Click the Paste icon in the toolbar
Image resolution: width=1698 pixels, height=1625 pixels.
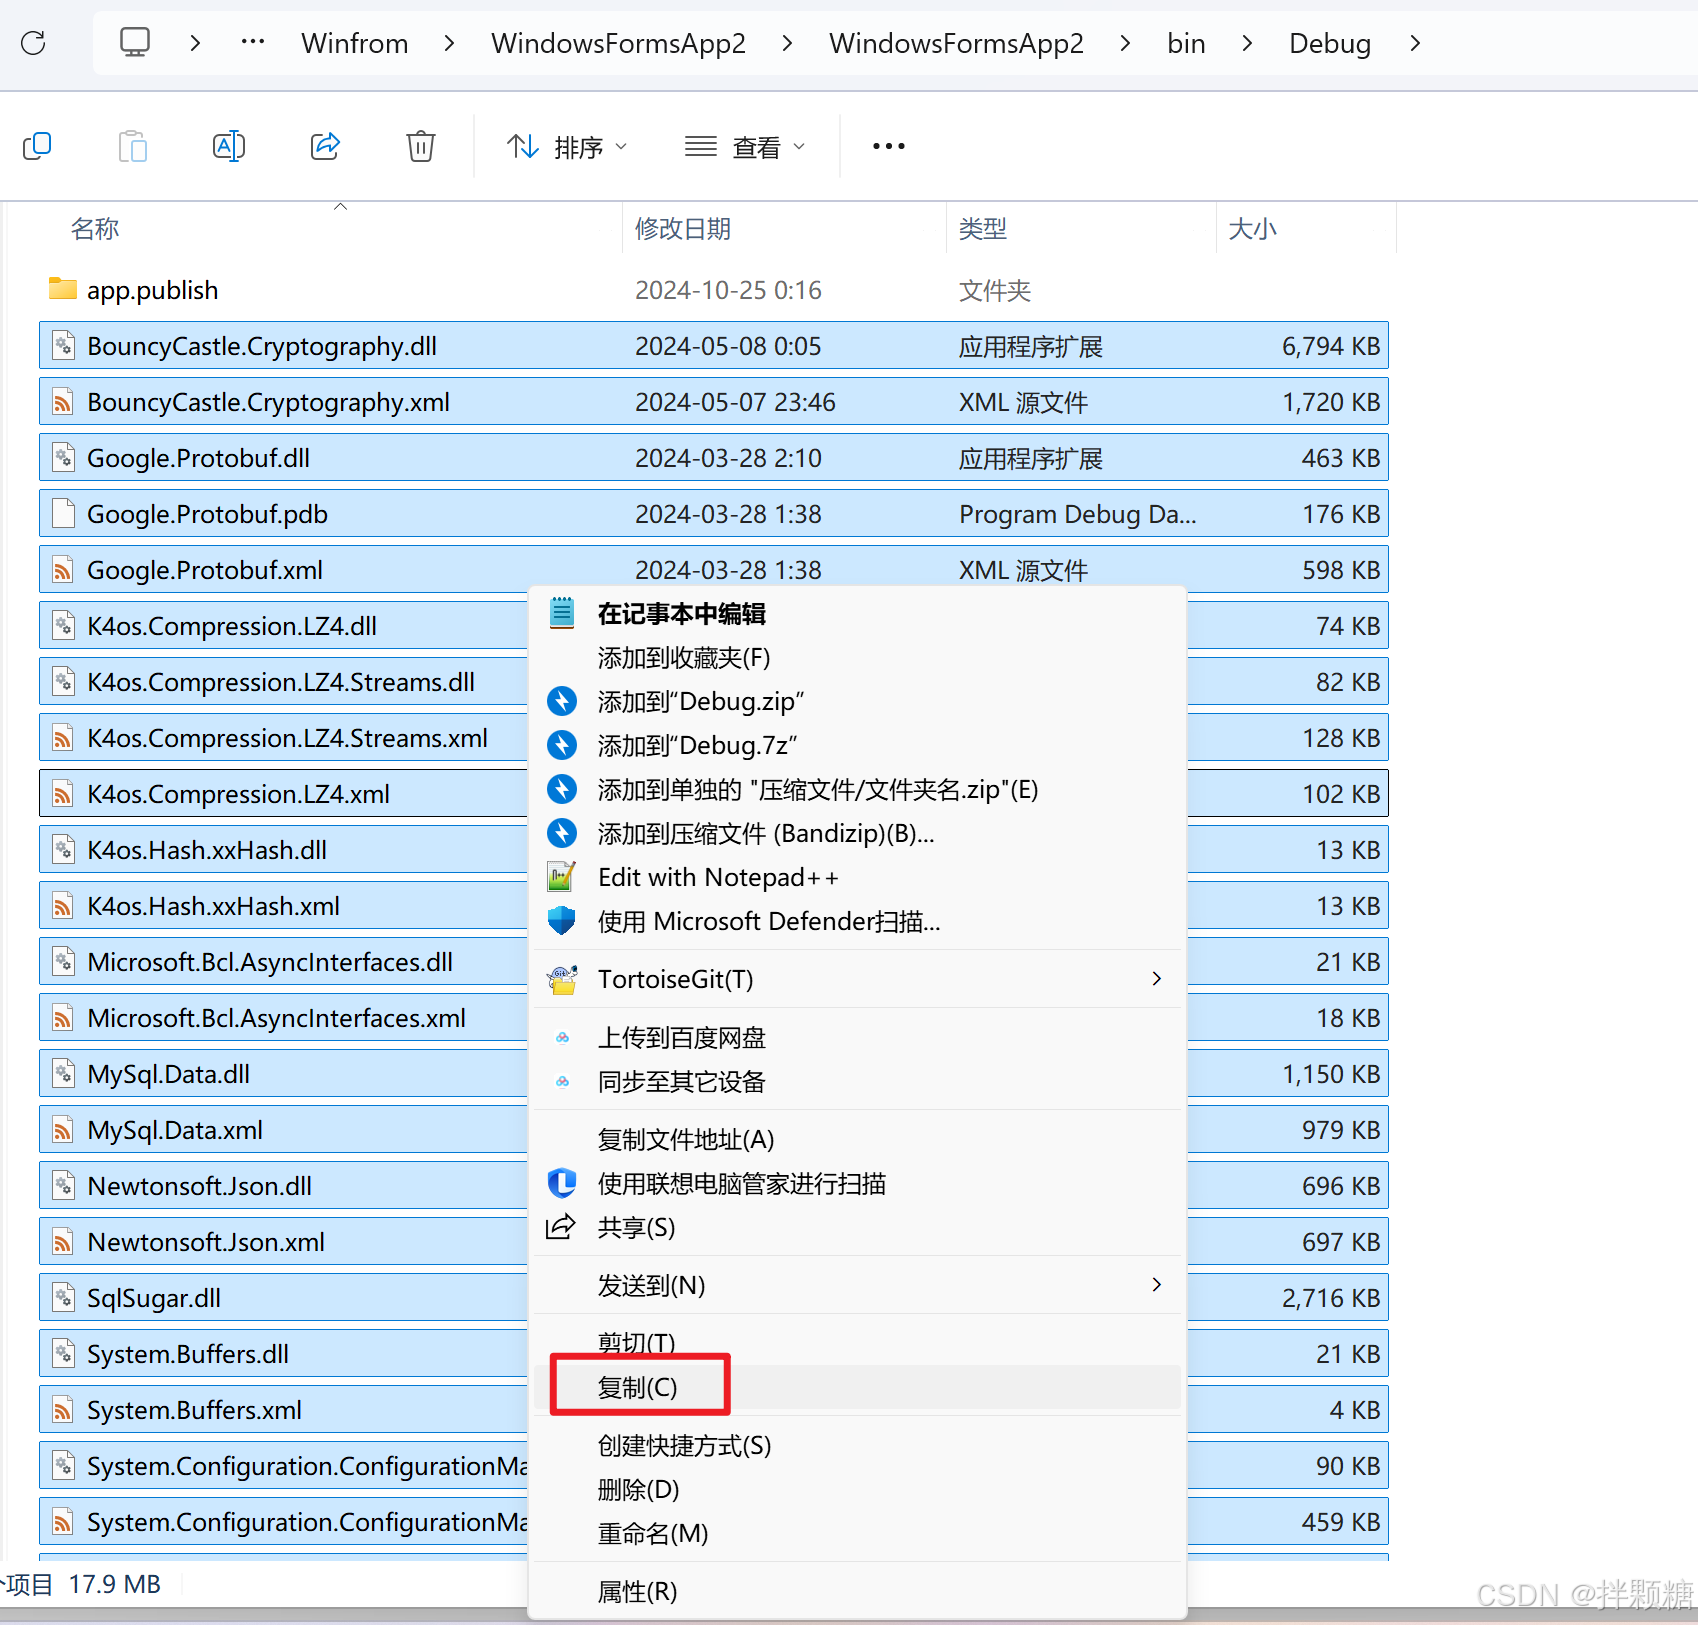click(x=132, y=146)
